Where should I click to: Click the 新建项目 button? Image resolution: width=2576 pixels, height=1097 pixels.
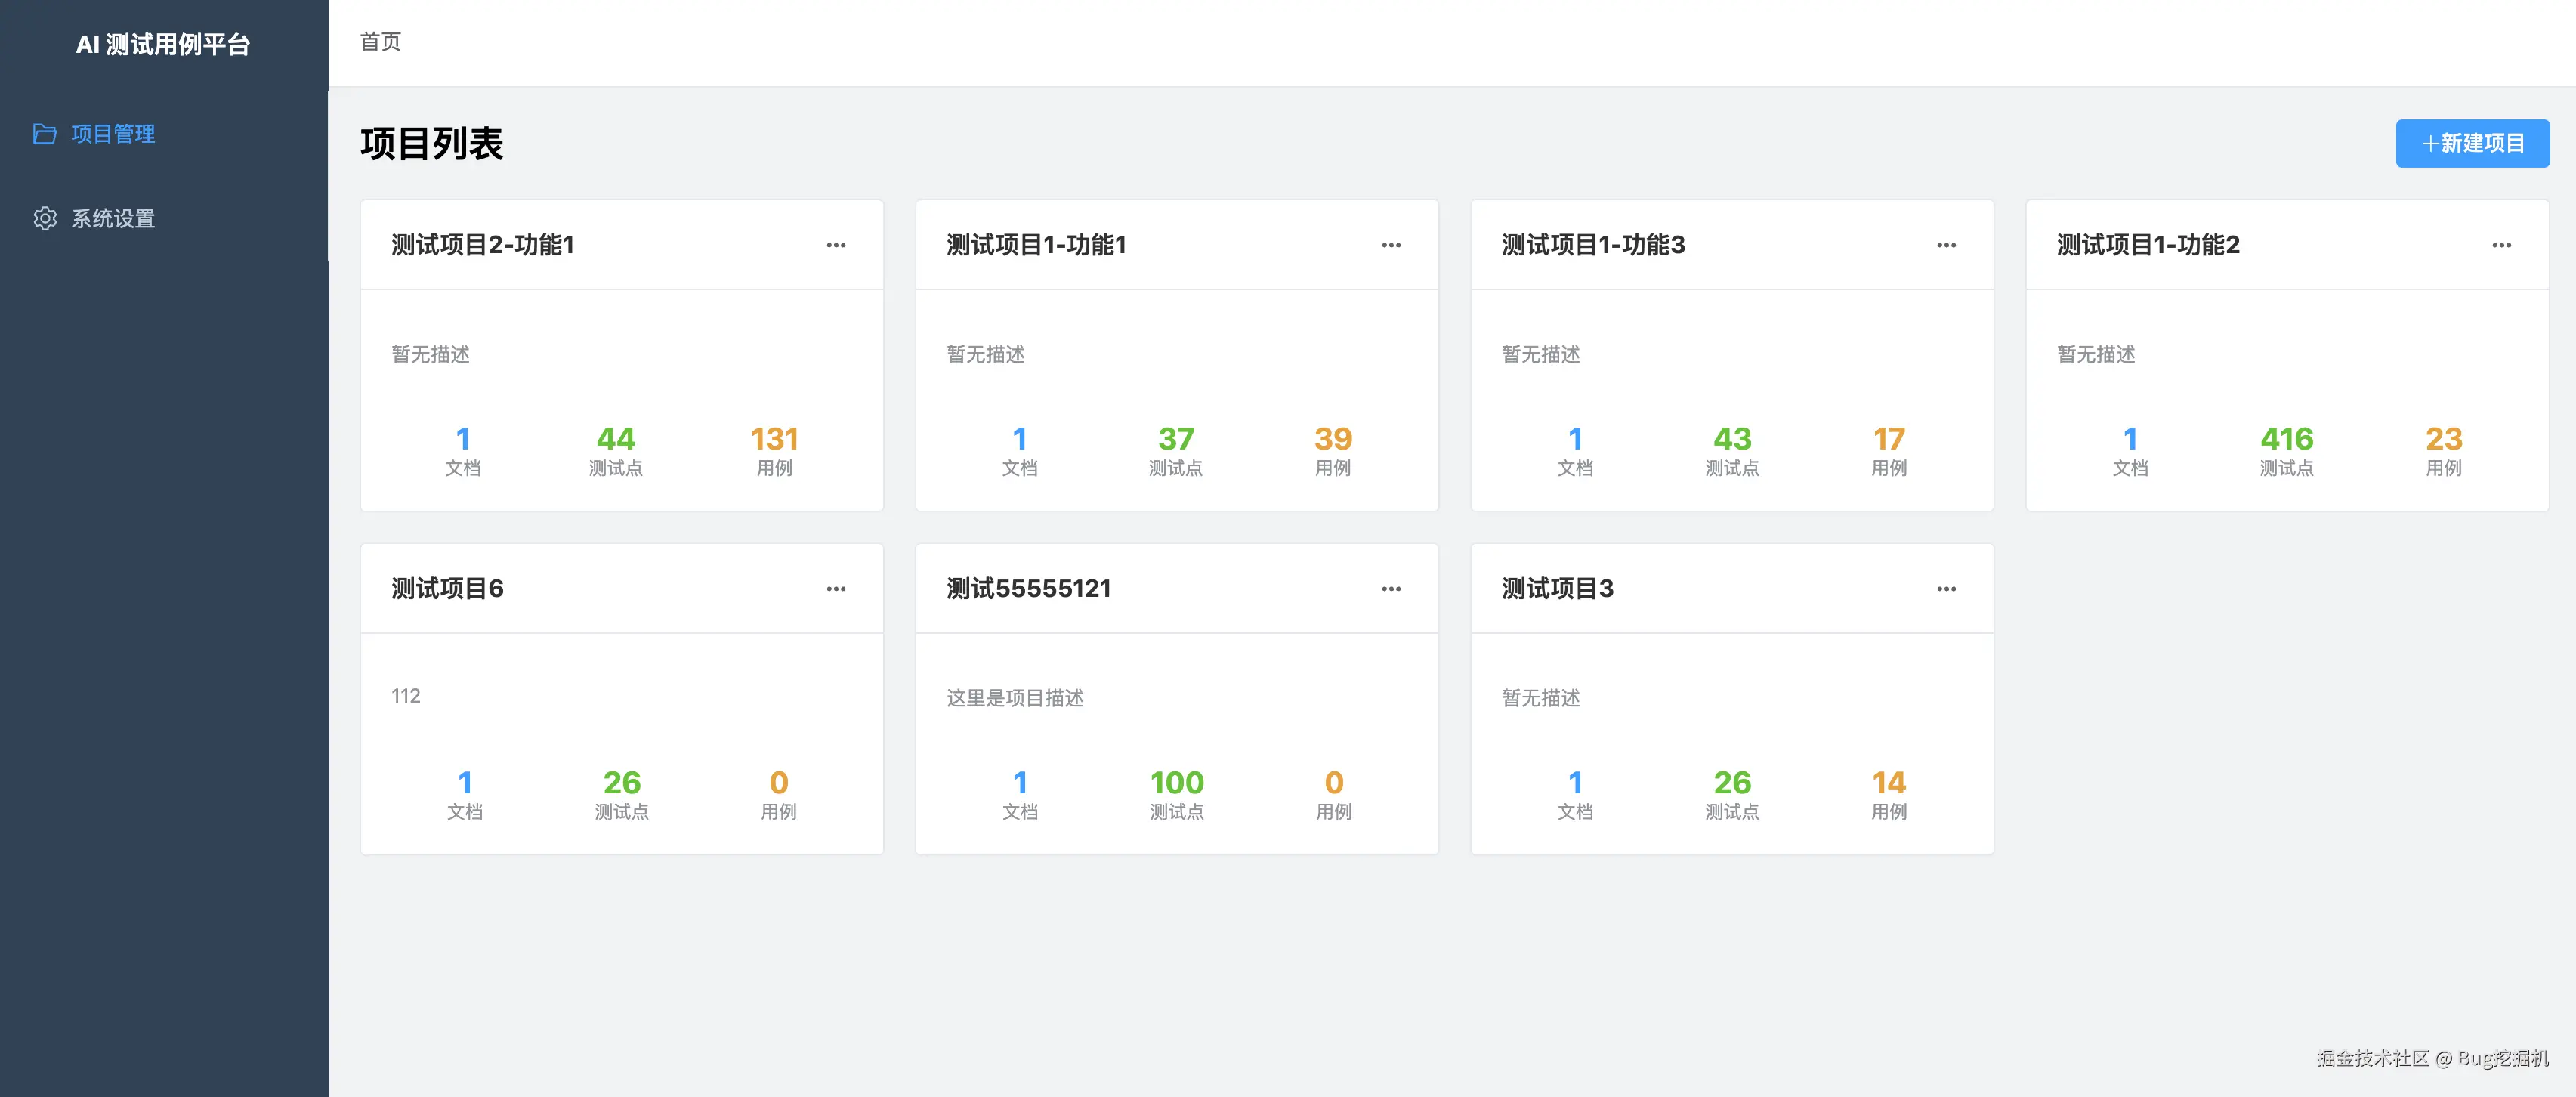[x=2472, y=143]
